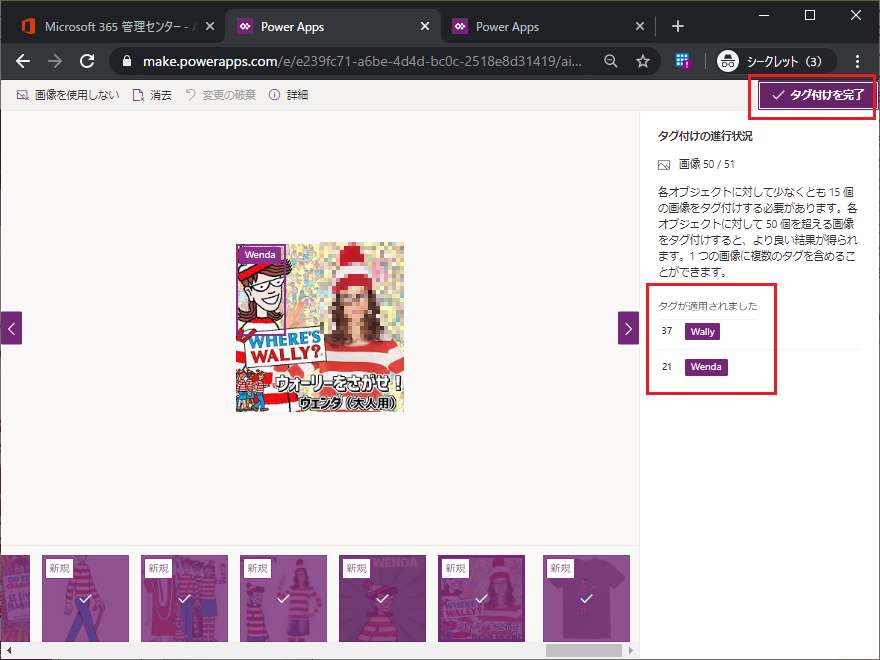Open the partially visible first thumbnail
This screenshot has height=660, width=880.
(15, 598)
